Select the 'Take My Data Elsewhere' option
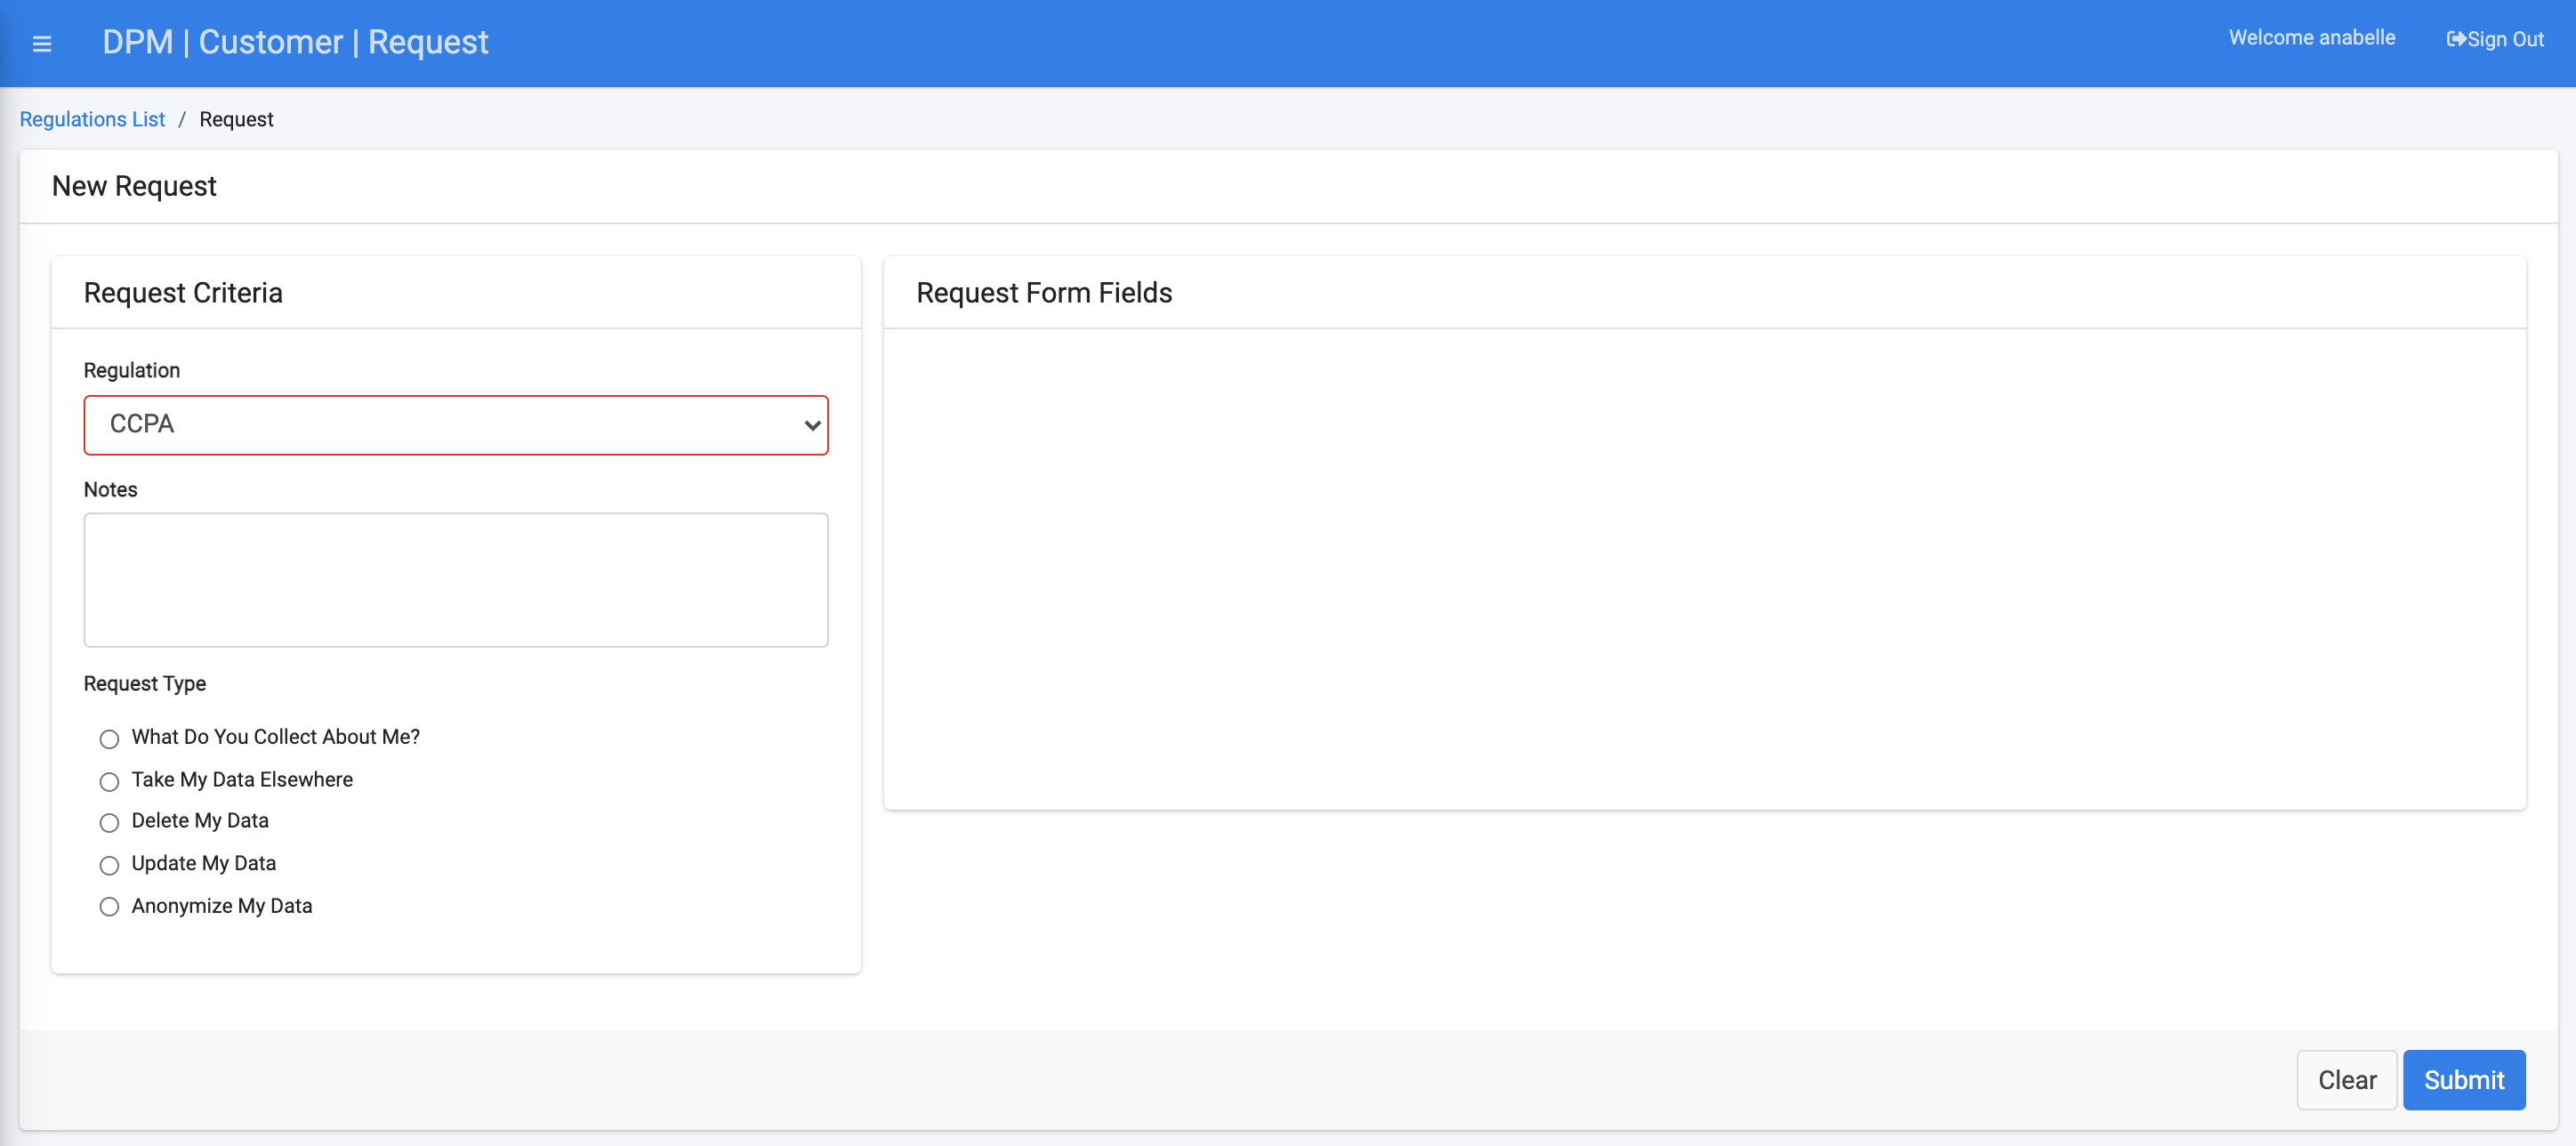Screen dimensions: 2576x1146 tap(109, 781)
